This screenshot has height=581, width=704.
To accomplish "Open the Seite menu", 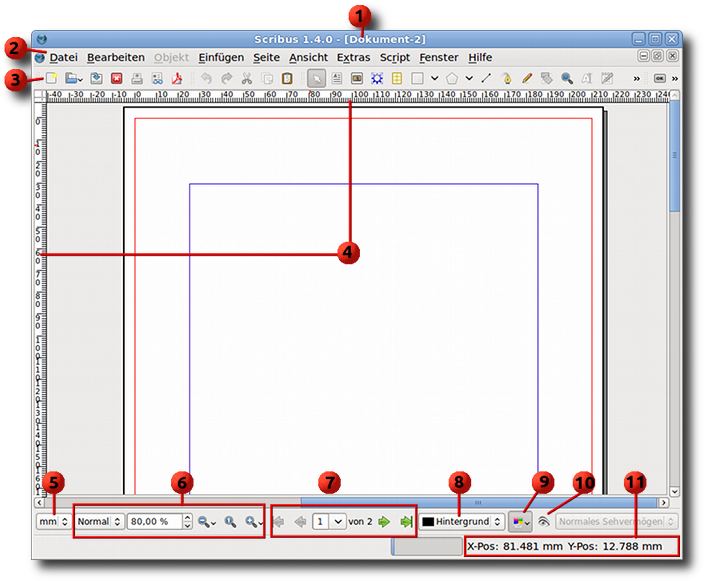I will (x=266, y=57).
